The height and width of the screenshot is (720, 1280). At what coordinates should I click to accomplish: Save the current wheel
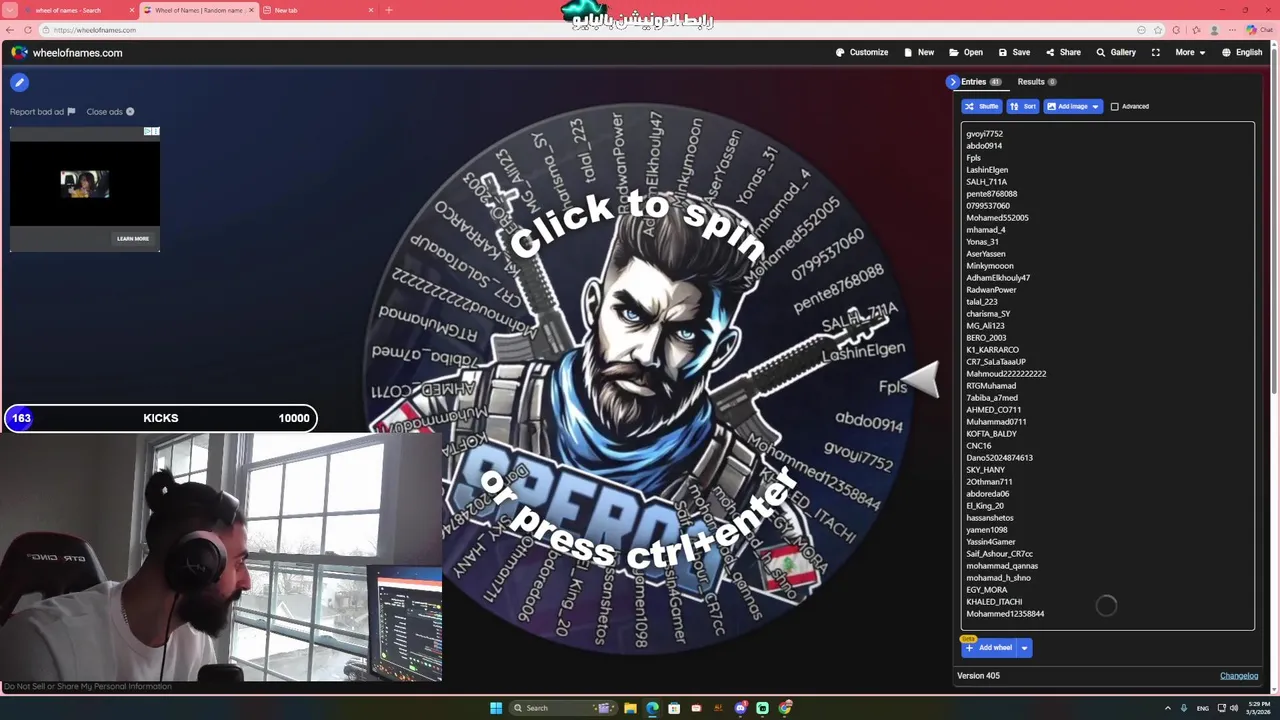tap(1014, 52)
